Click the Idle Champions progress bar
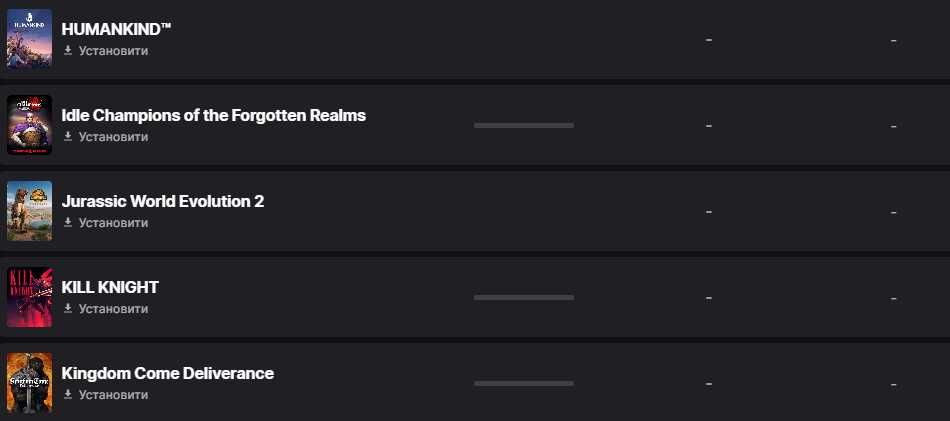Viewport: 950px width, 421px height. tap(524, 125)
